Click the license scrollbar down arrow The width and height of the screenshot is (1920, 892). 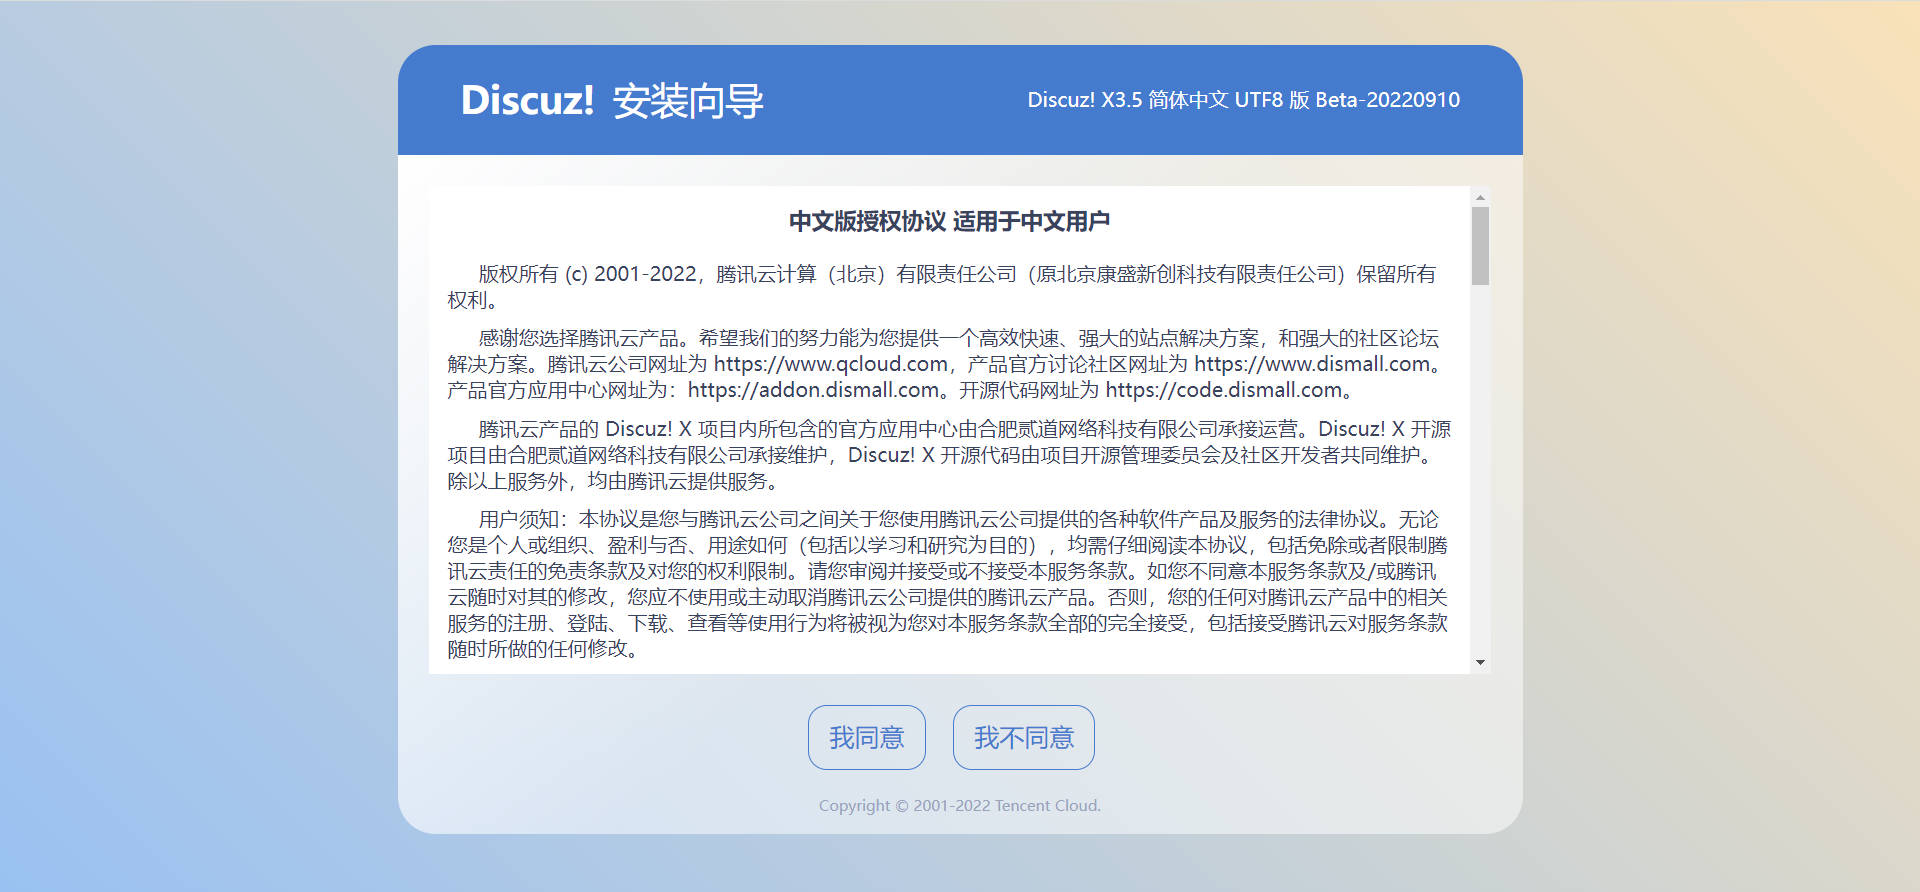1480,662
